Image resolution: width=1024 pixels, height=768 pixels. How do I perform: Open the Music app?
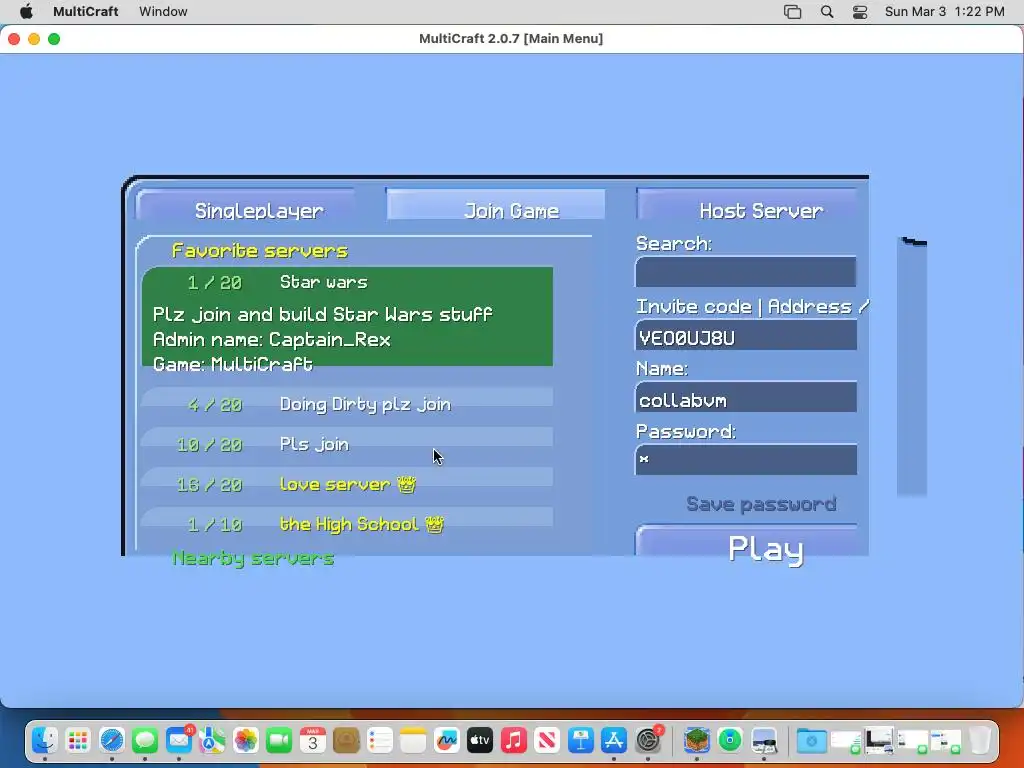[x=513, y=740]
